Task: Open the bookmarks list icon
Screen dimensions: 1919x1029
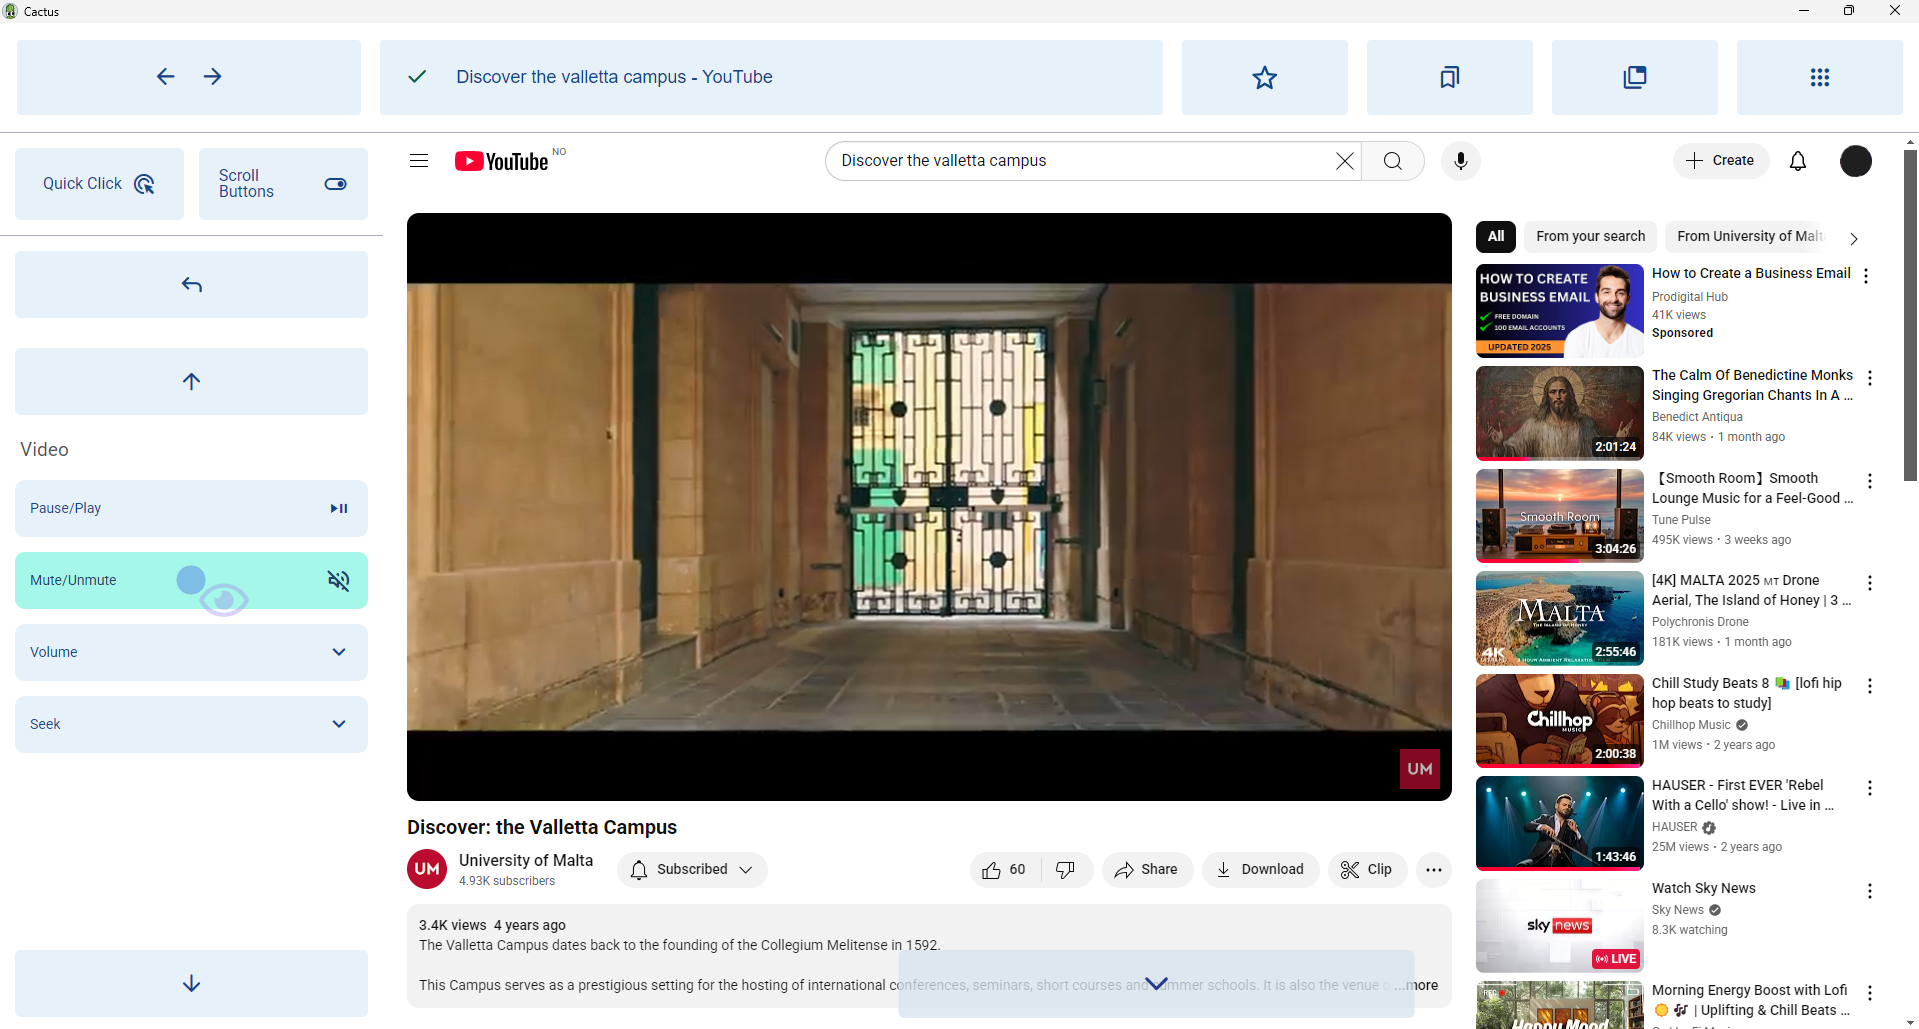Action: point(1449,78)
